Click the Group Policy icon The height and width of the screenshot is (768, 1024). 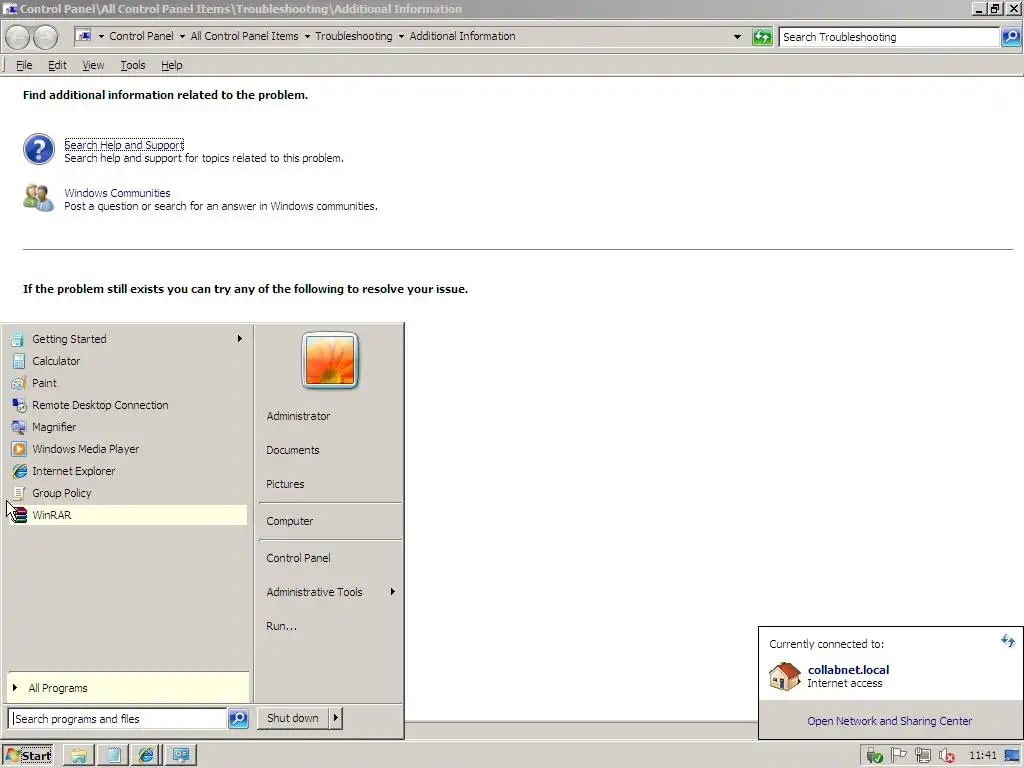pos(19,493)
